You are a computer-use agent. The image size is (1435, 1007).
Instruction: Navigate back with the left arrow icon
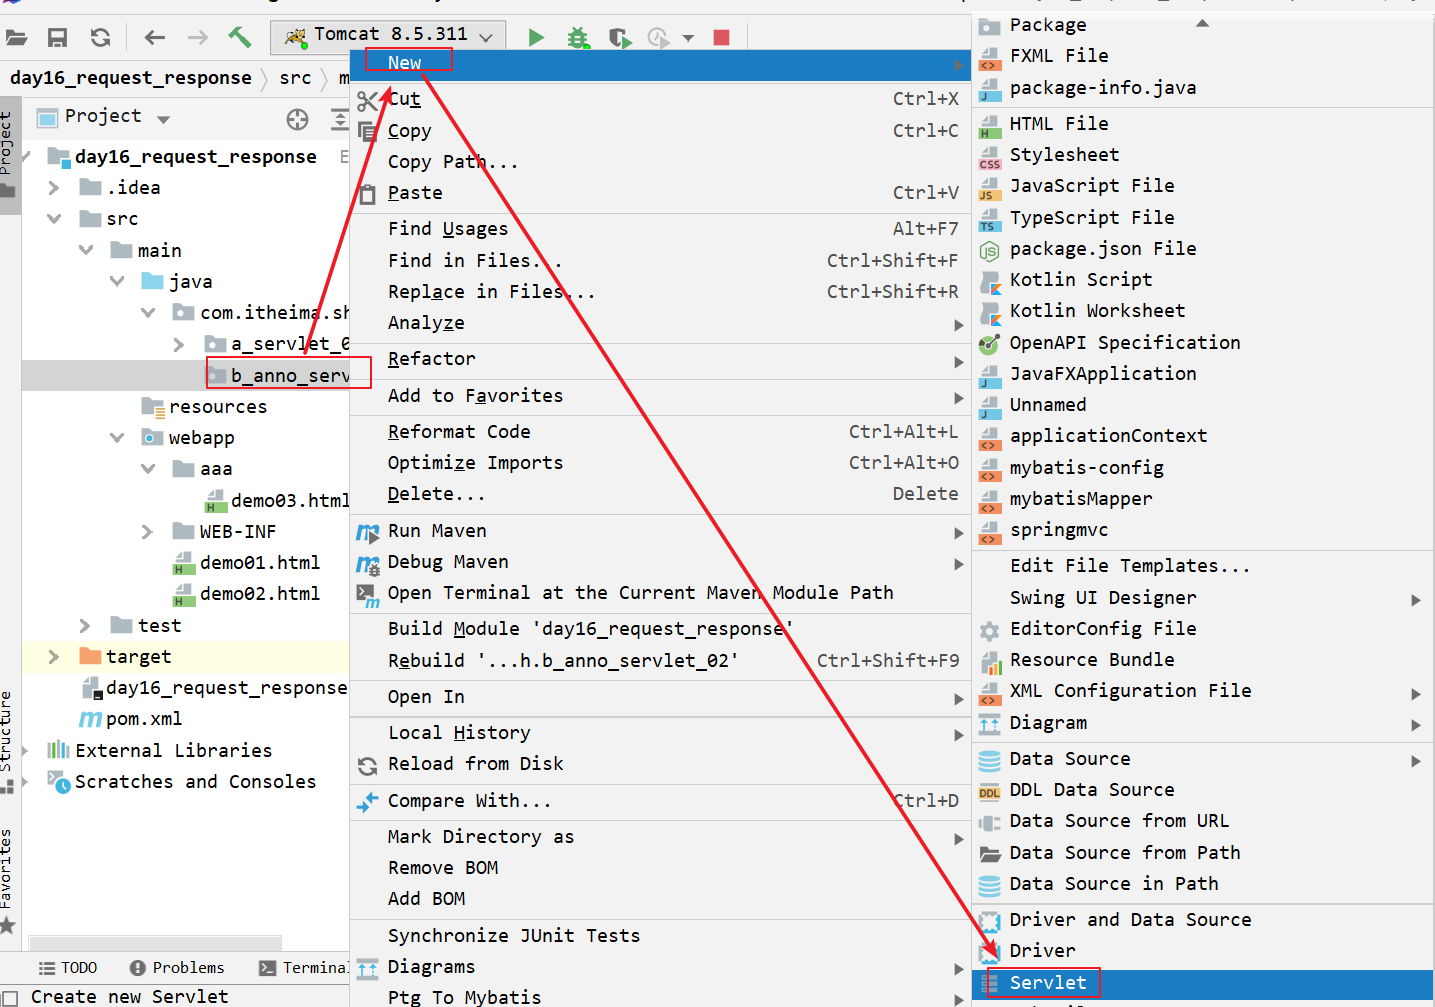pos(154,38)
